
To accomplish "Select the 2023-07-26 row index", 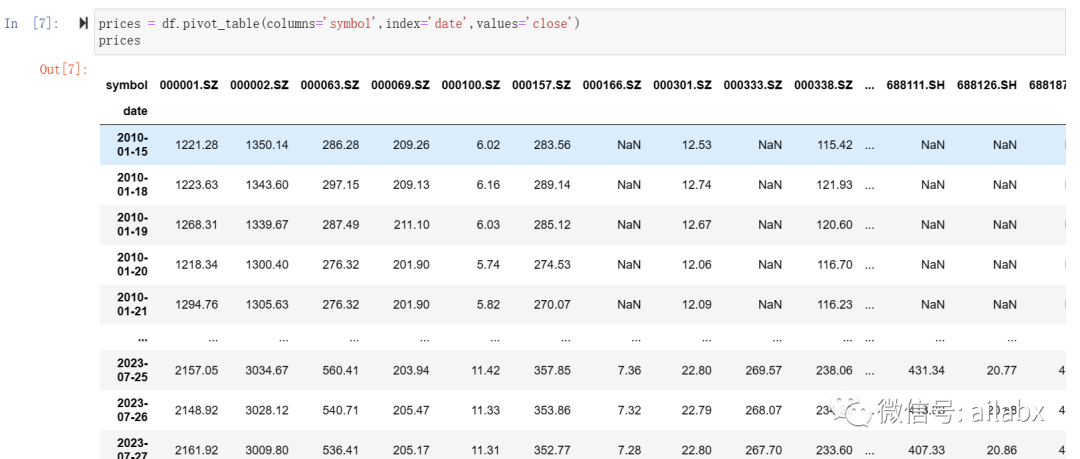I will click(x=132, y=410).
